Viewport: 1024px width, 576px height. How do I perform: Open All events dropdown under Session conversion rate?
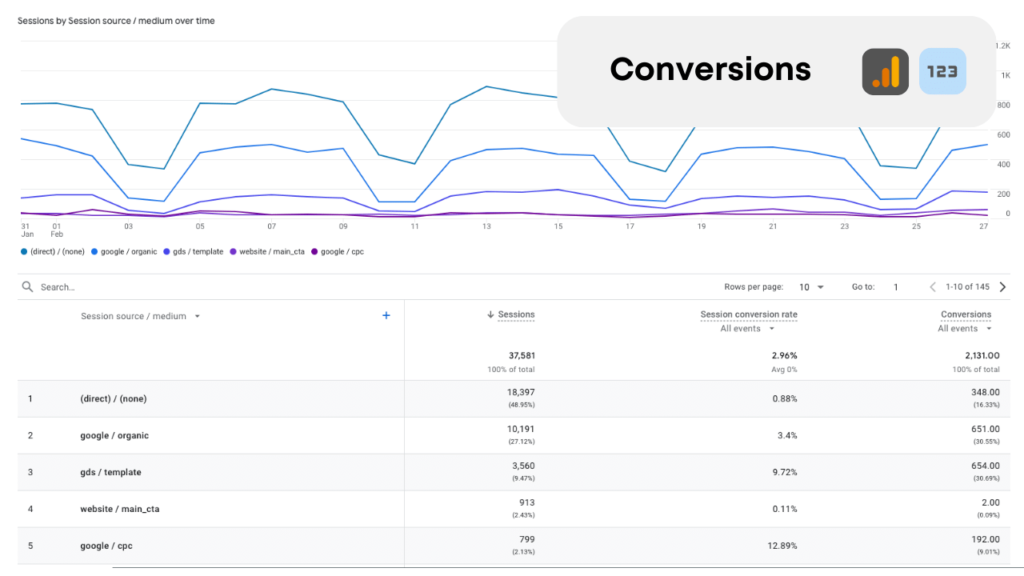pyautogui.click(x=747, y=328)
